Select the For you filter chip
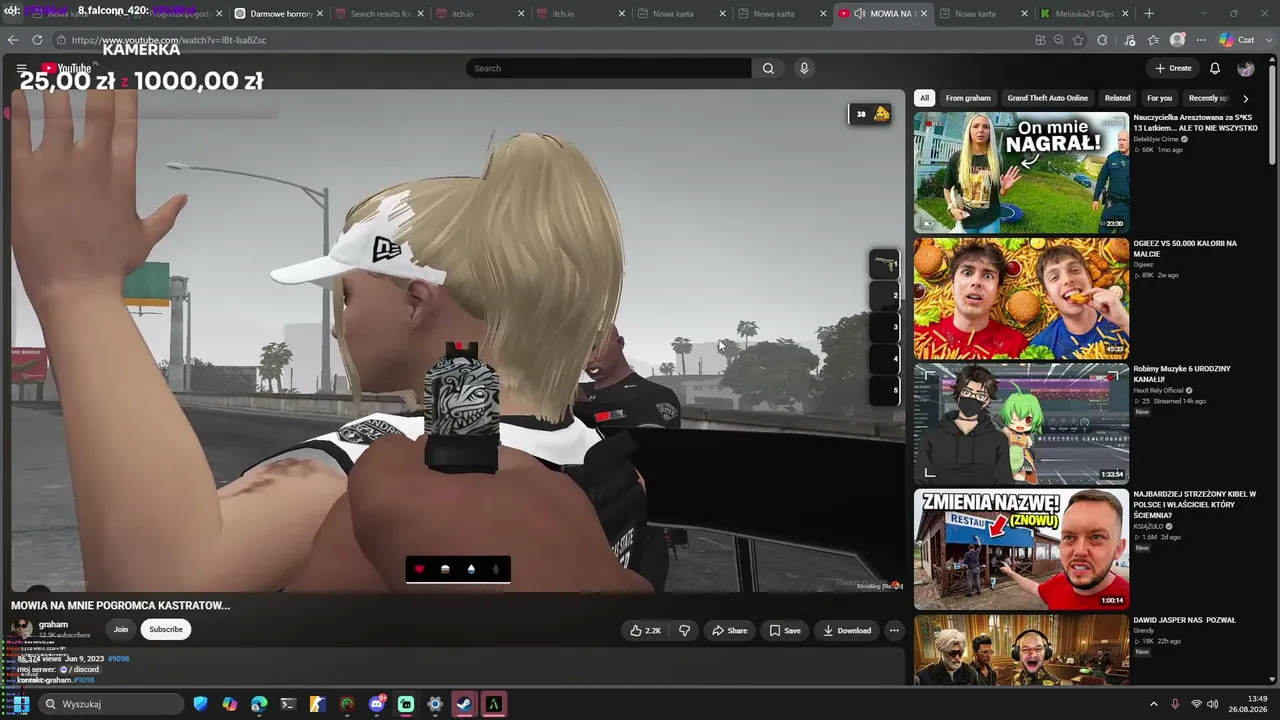This screenshot has height=720, width=1280. pos(1159,98)
